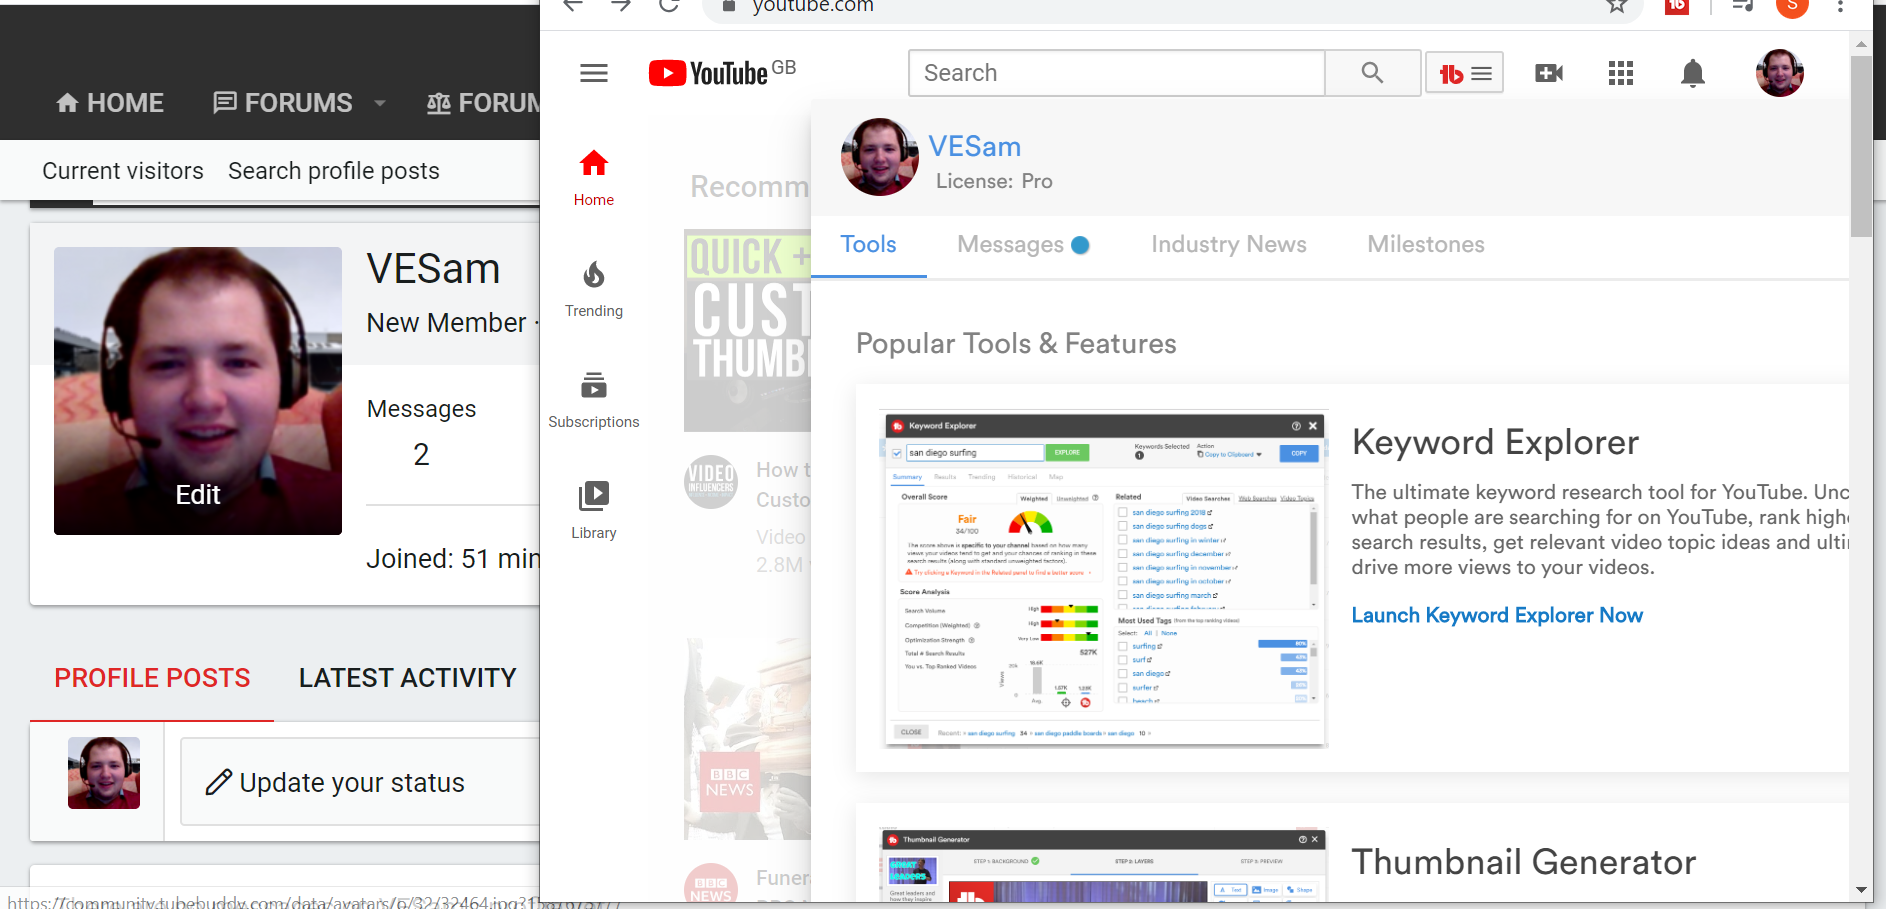Click Launch Keyword Explorer Now link

click(x=1497, y=615)
